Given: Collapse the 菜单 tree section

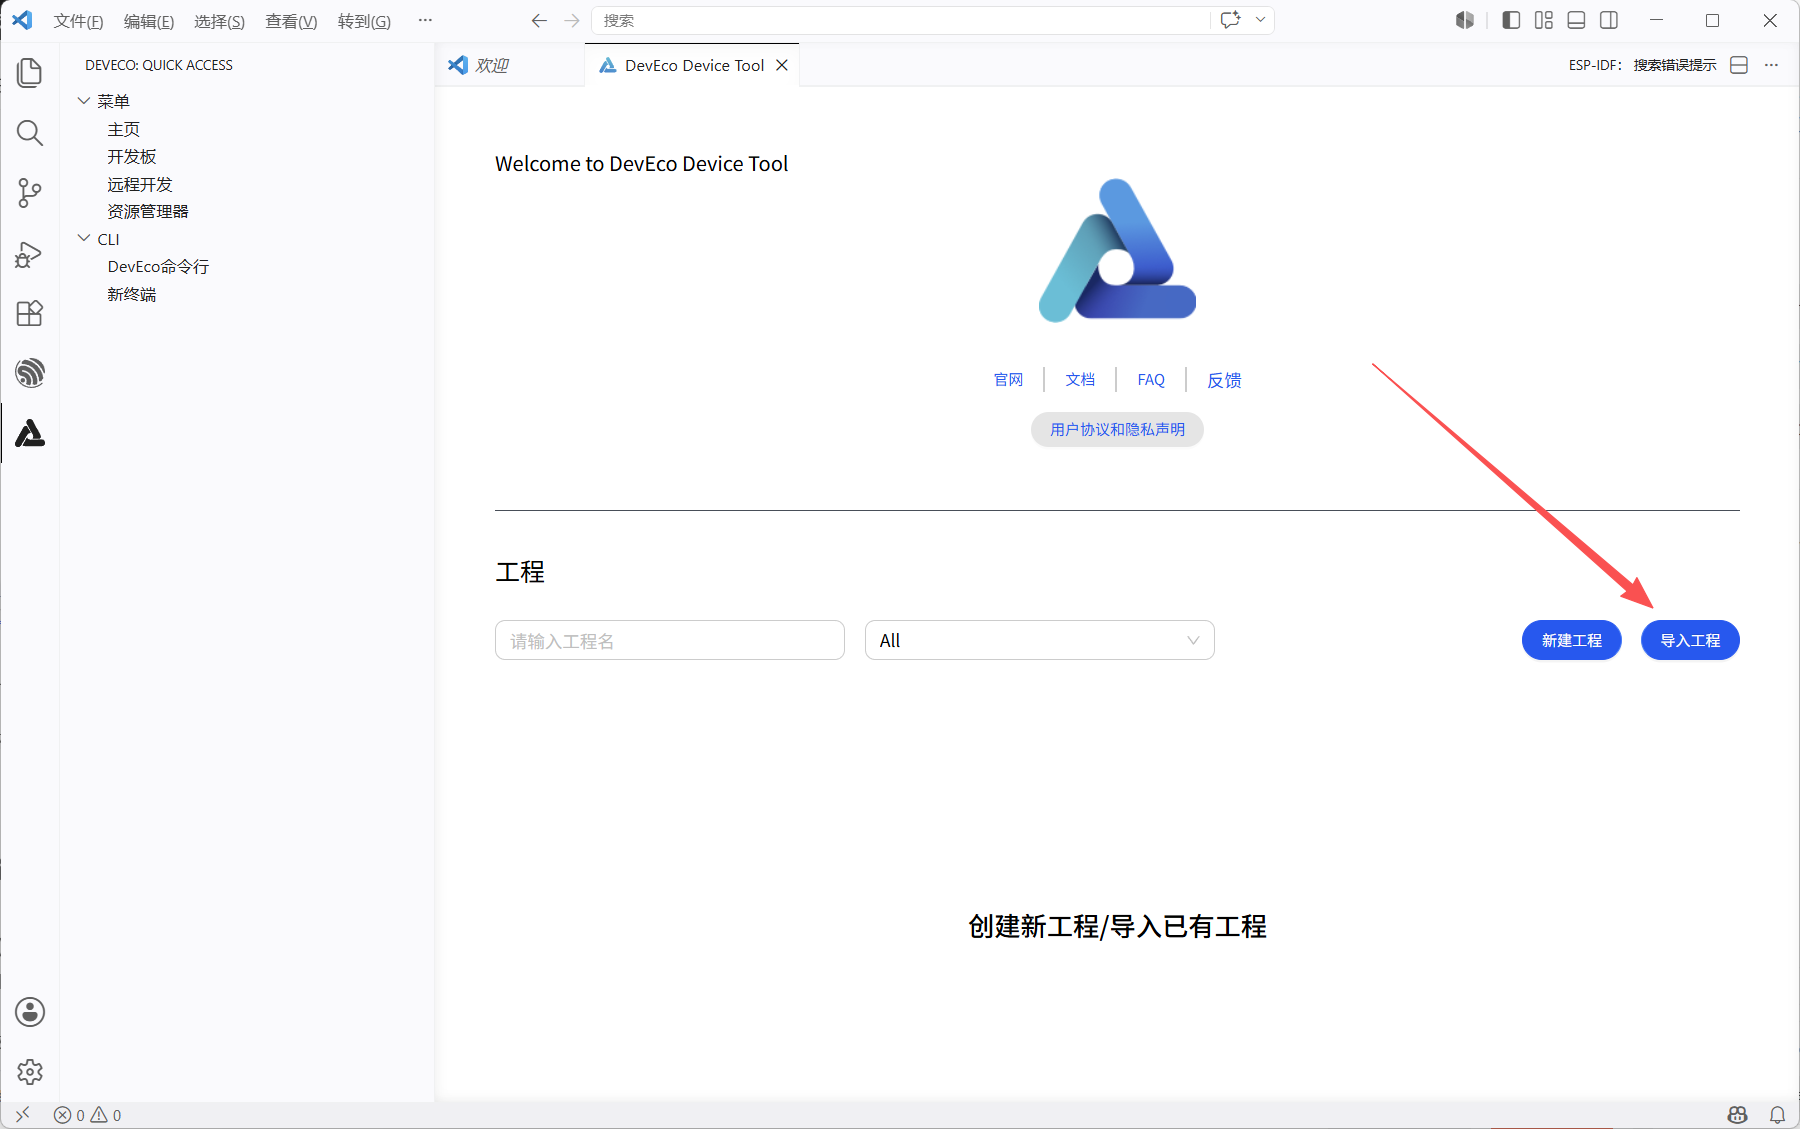Looking at the screenshot, I should (84, 101).
